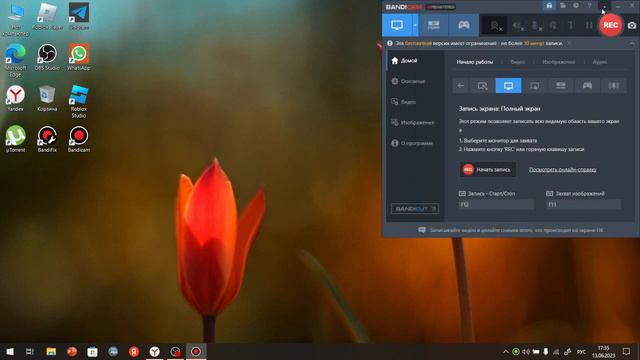Viewport: 640px width, 360px height.
Task: Open File Explorer from the taskbar
Action: [x=51, y=351]
